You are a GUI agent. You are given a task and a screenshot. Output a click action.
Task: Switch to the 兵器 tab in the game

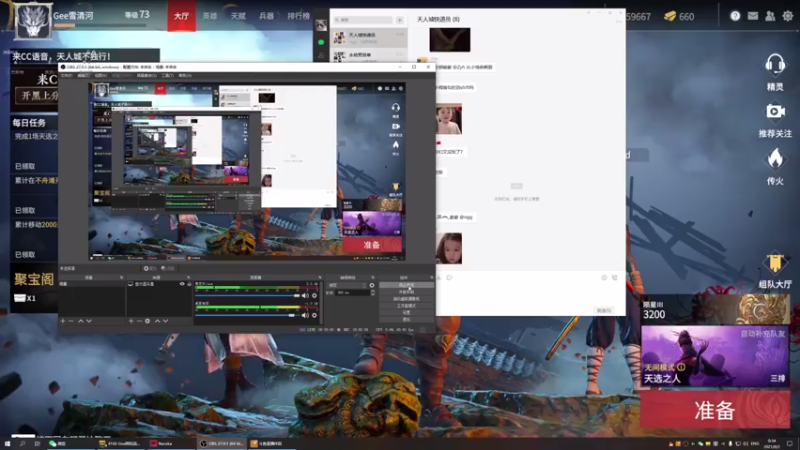click(266, 16)
